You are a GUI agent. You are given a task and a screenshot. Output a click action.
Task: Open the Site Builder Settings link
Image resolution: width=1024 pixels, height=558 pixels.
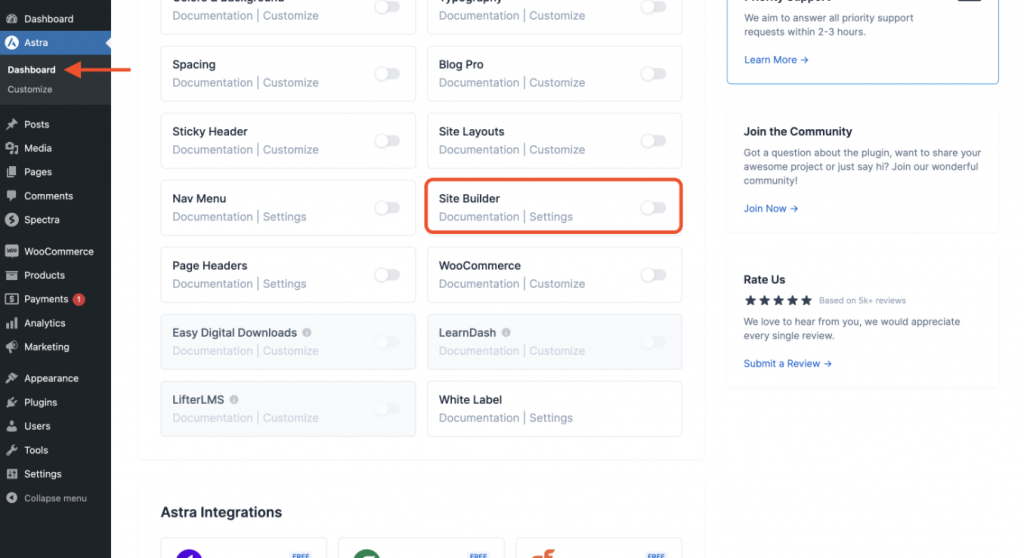click(551, 217)
